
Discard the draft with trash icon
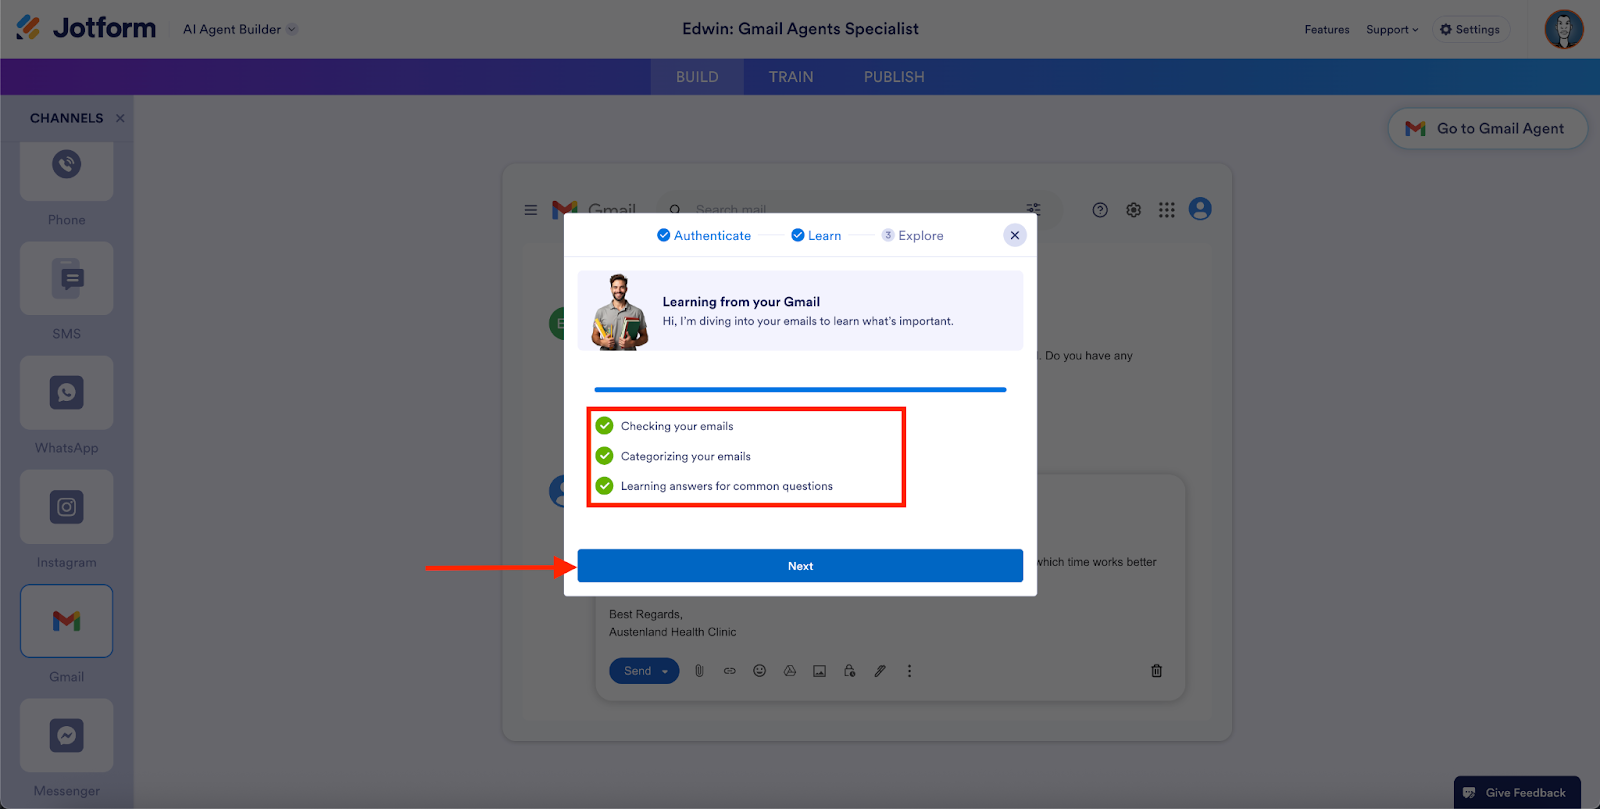pos(1157,671)
